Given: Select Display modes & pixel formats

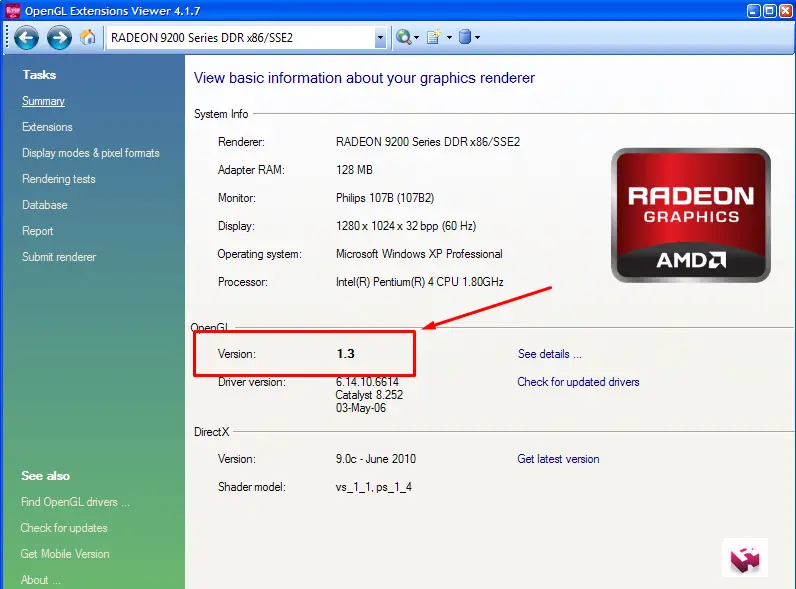Looking at the screenshot, I should [x=91, y=153].
